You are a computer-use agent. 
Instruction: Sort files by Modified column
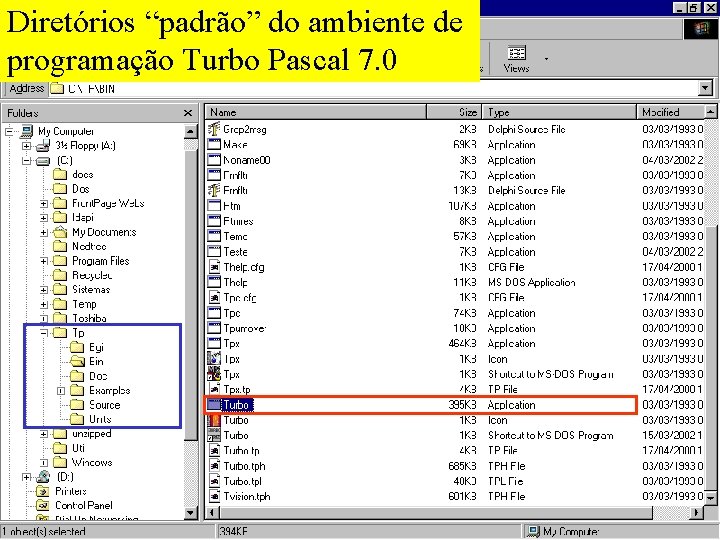[x=670, y=112]
